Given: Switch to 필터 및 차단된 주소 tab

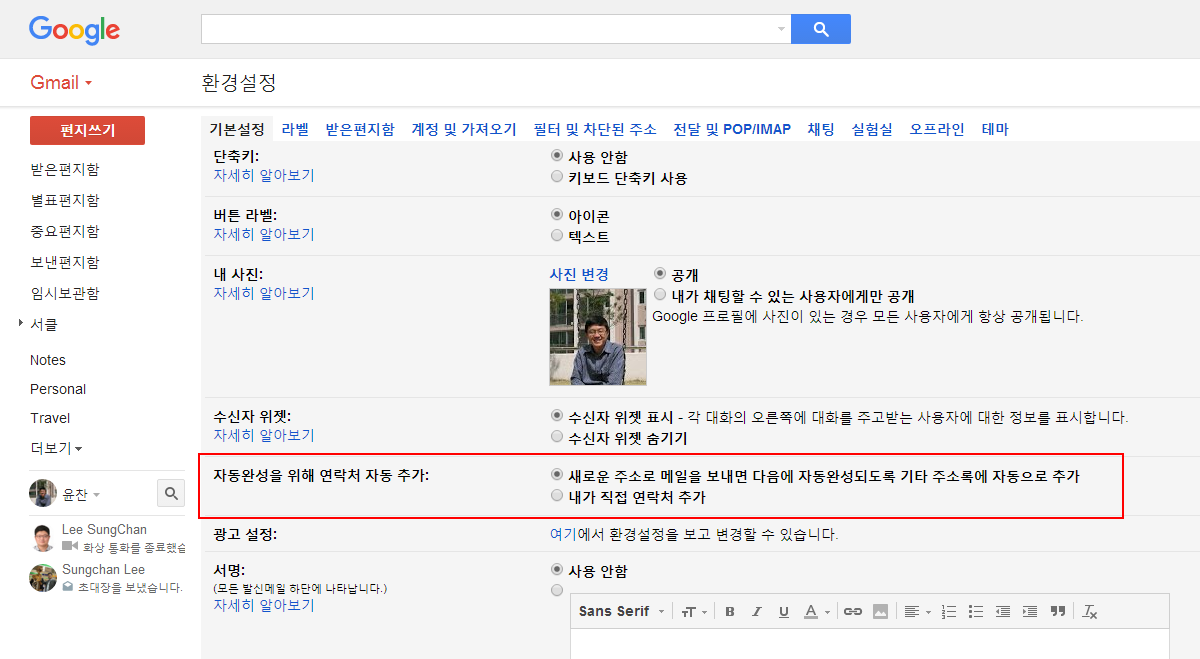Looking at the screenshot, I should point(595,129).
